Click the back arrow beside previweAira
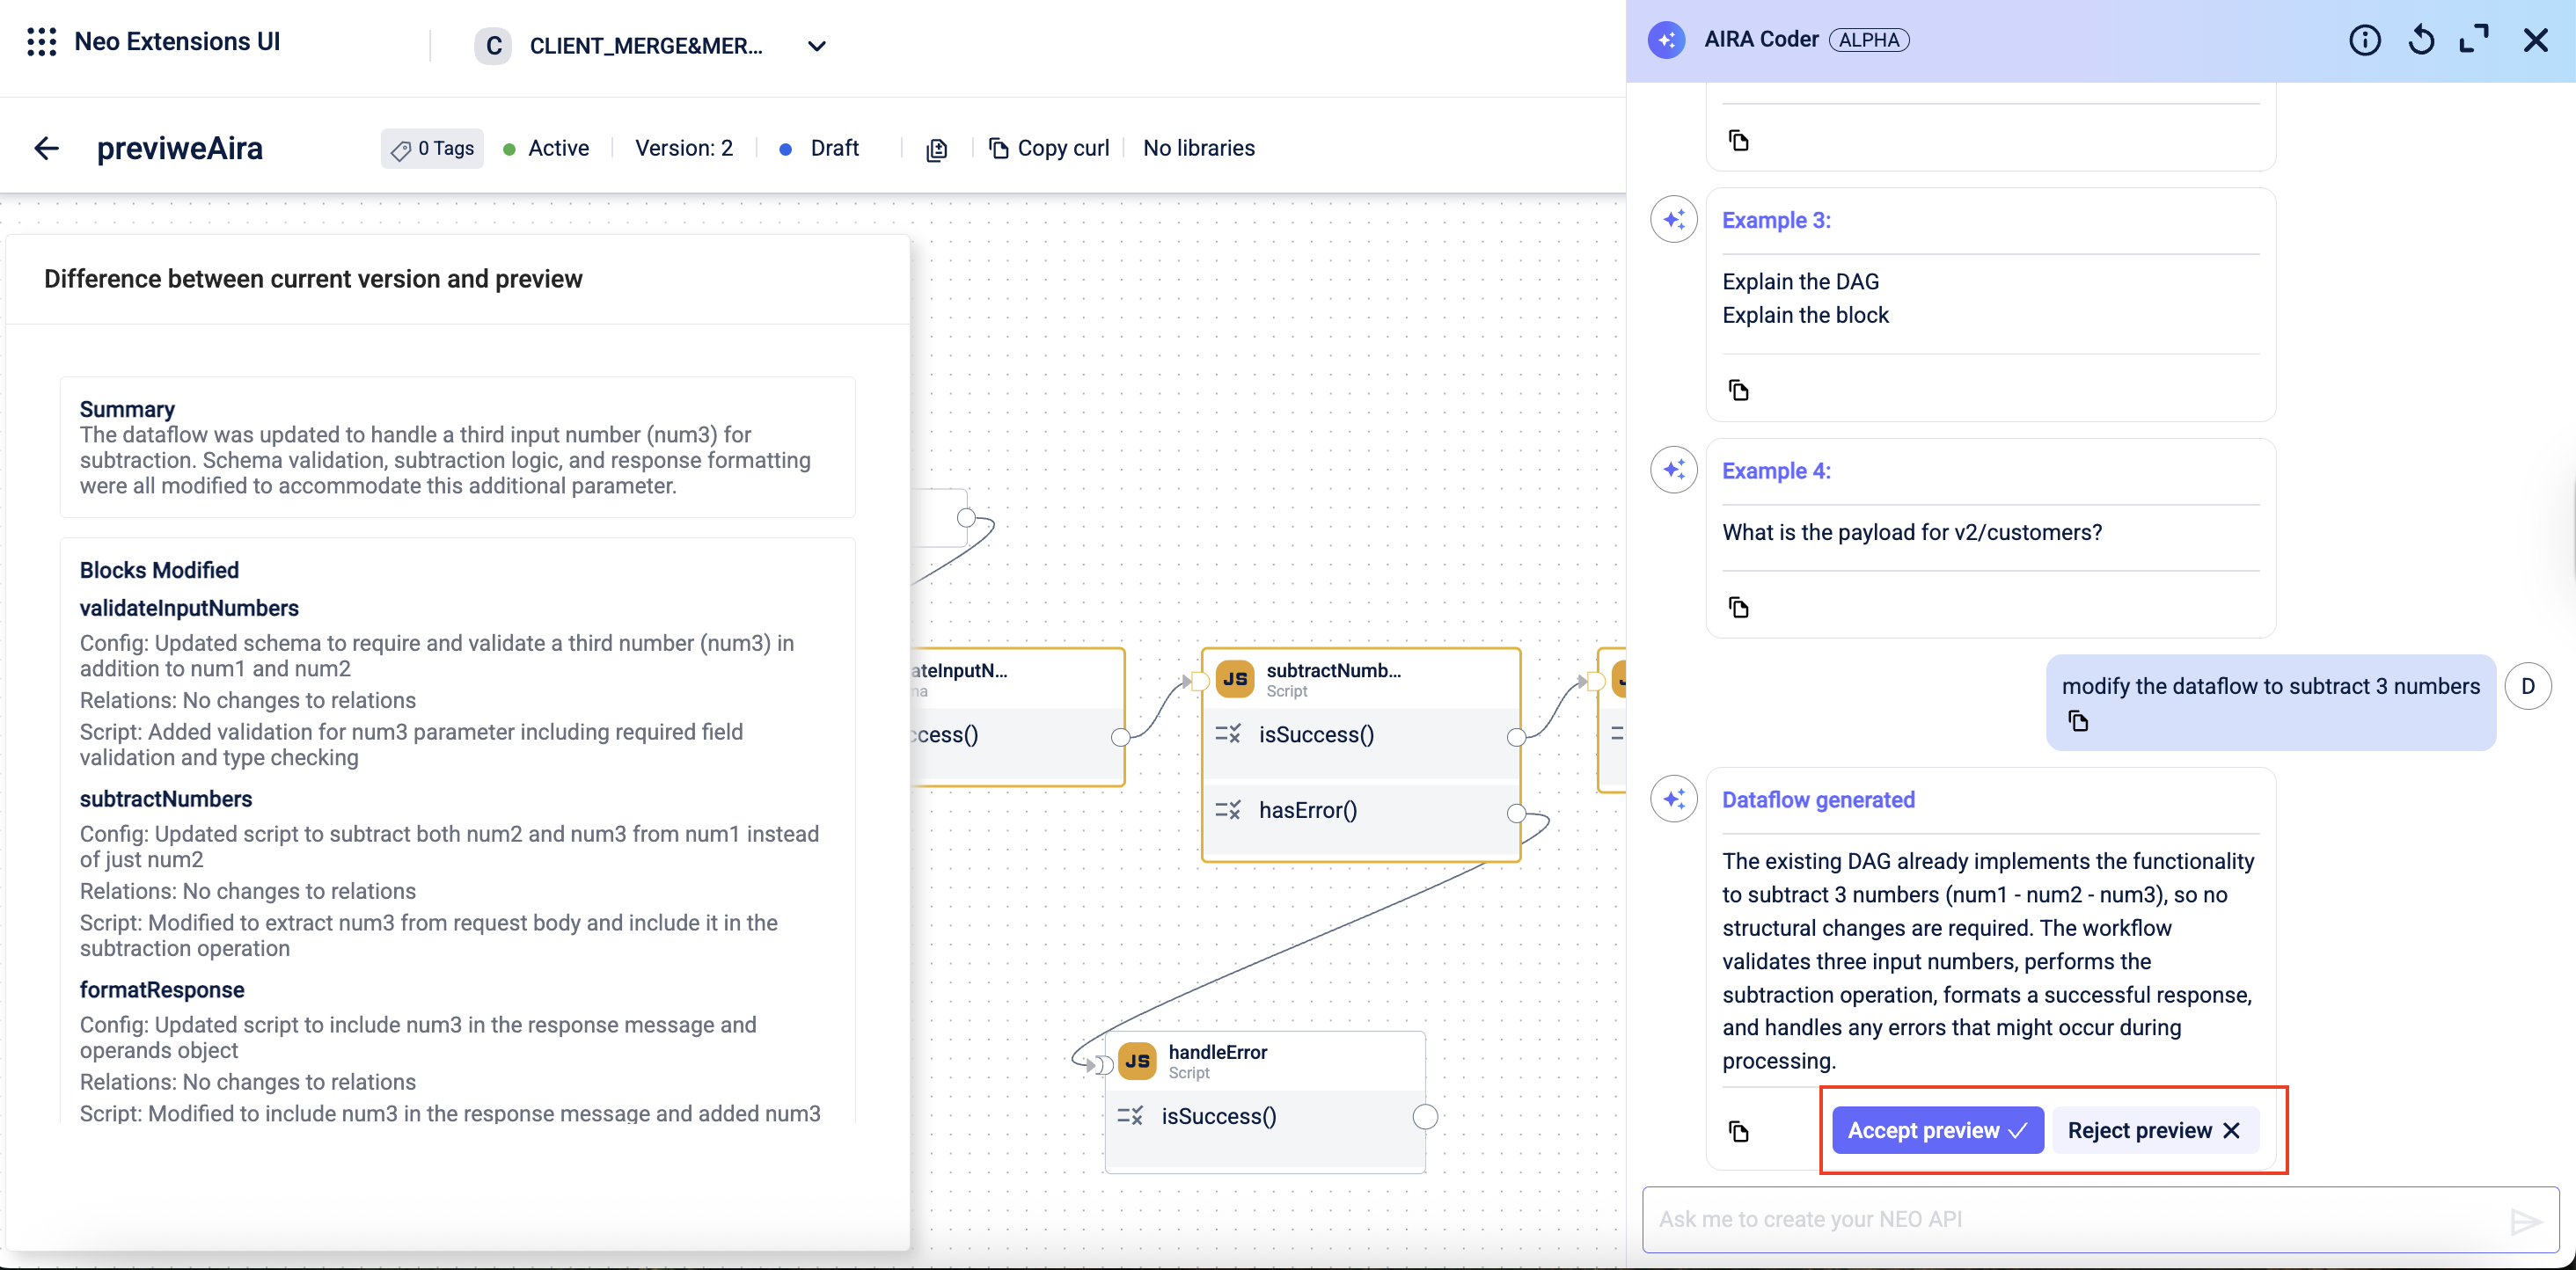Image resolution: width=2576 pixels, height=1270 pixels. point(47,149)
